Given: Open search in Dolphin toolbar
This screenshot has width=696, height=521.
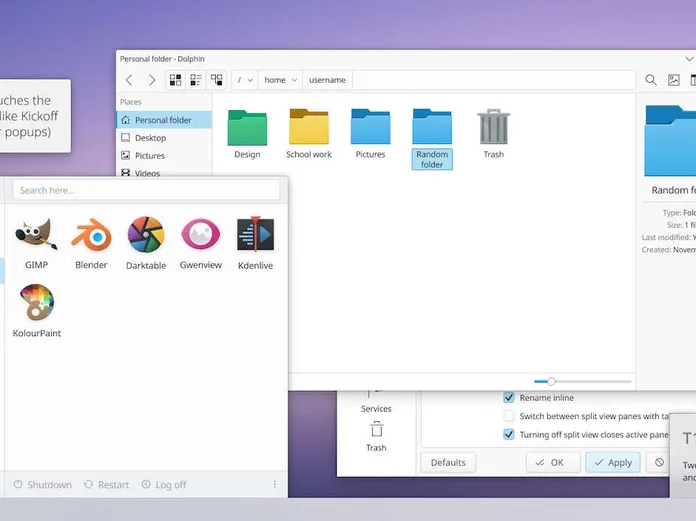Looking at the screenshot, I should click(x=651, y=80).
